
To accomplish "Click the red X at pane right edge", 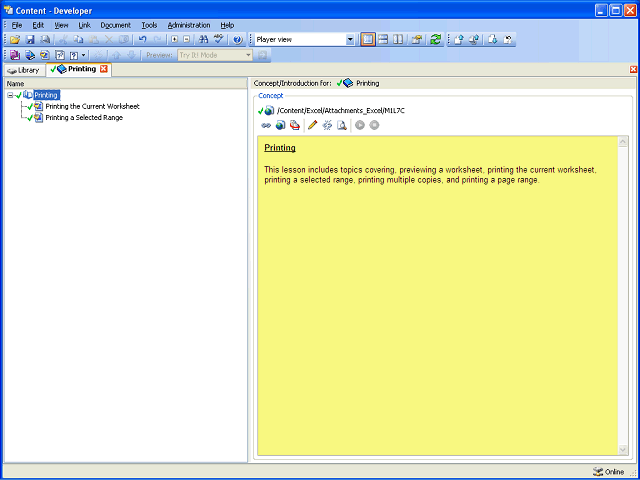I will coord(633,69).
